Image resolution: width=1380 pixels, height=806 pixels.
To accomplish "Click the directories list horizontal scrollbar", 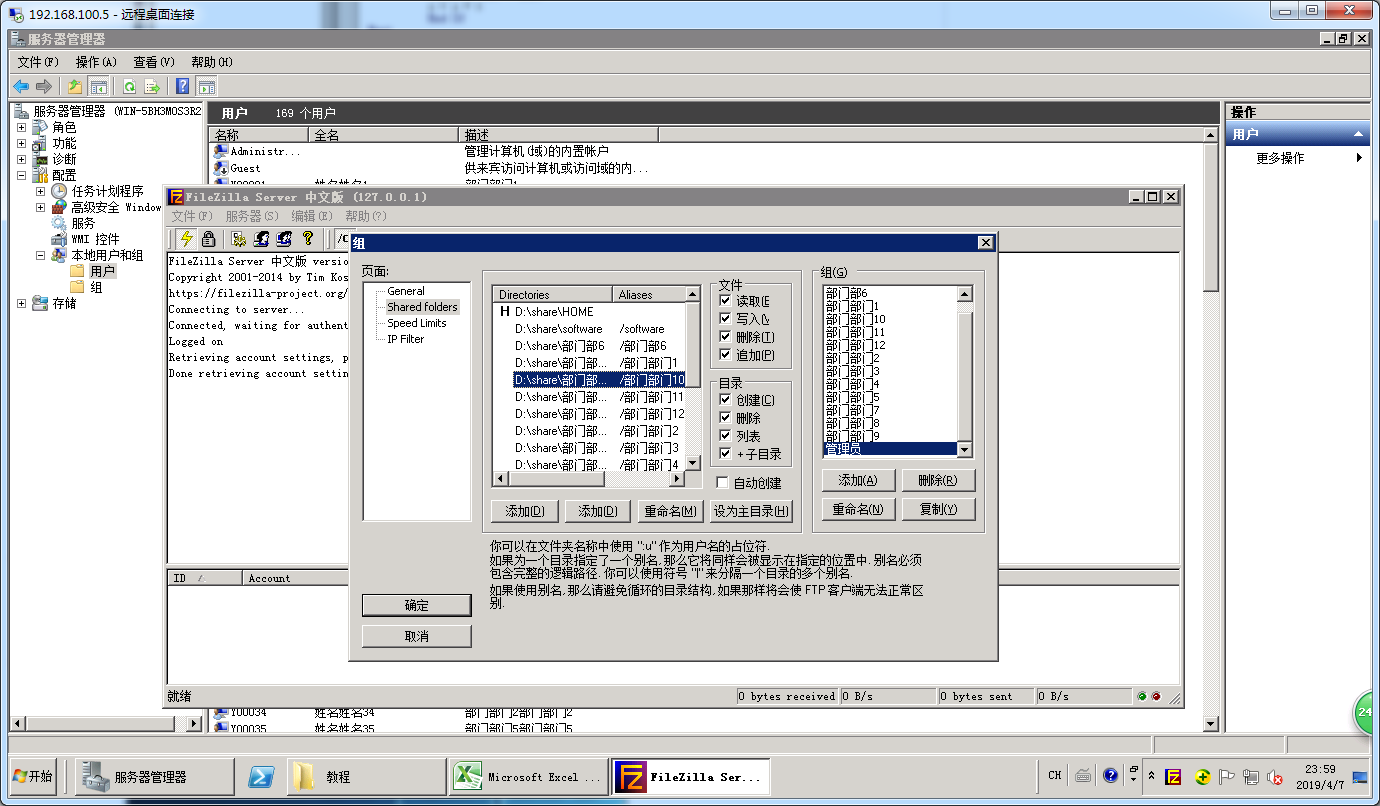I will click(x=589, y=479).
